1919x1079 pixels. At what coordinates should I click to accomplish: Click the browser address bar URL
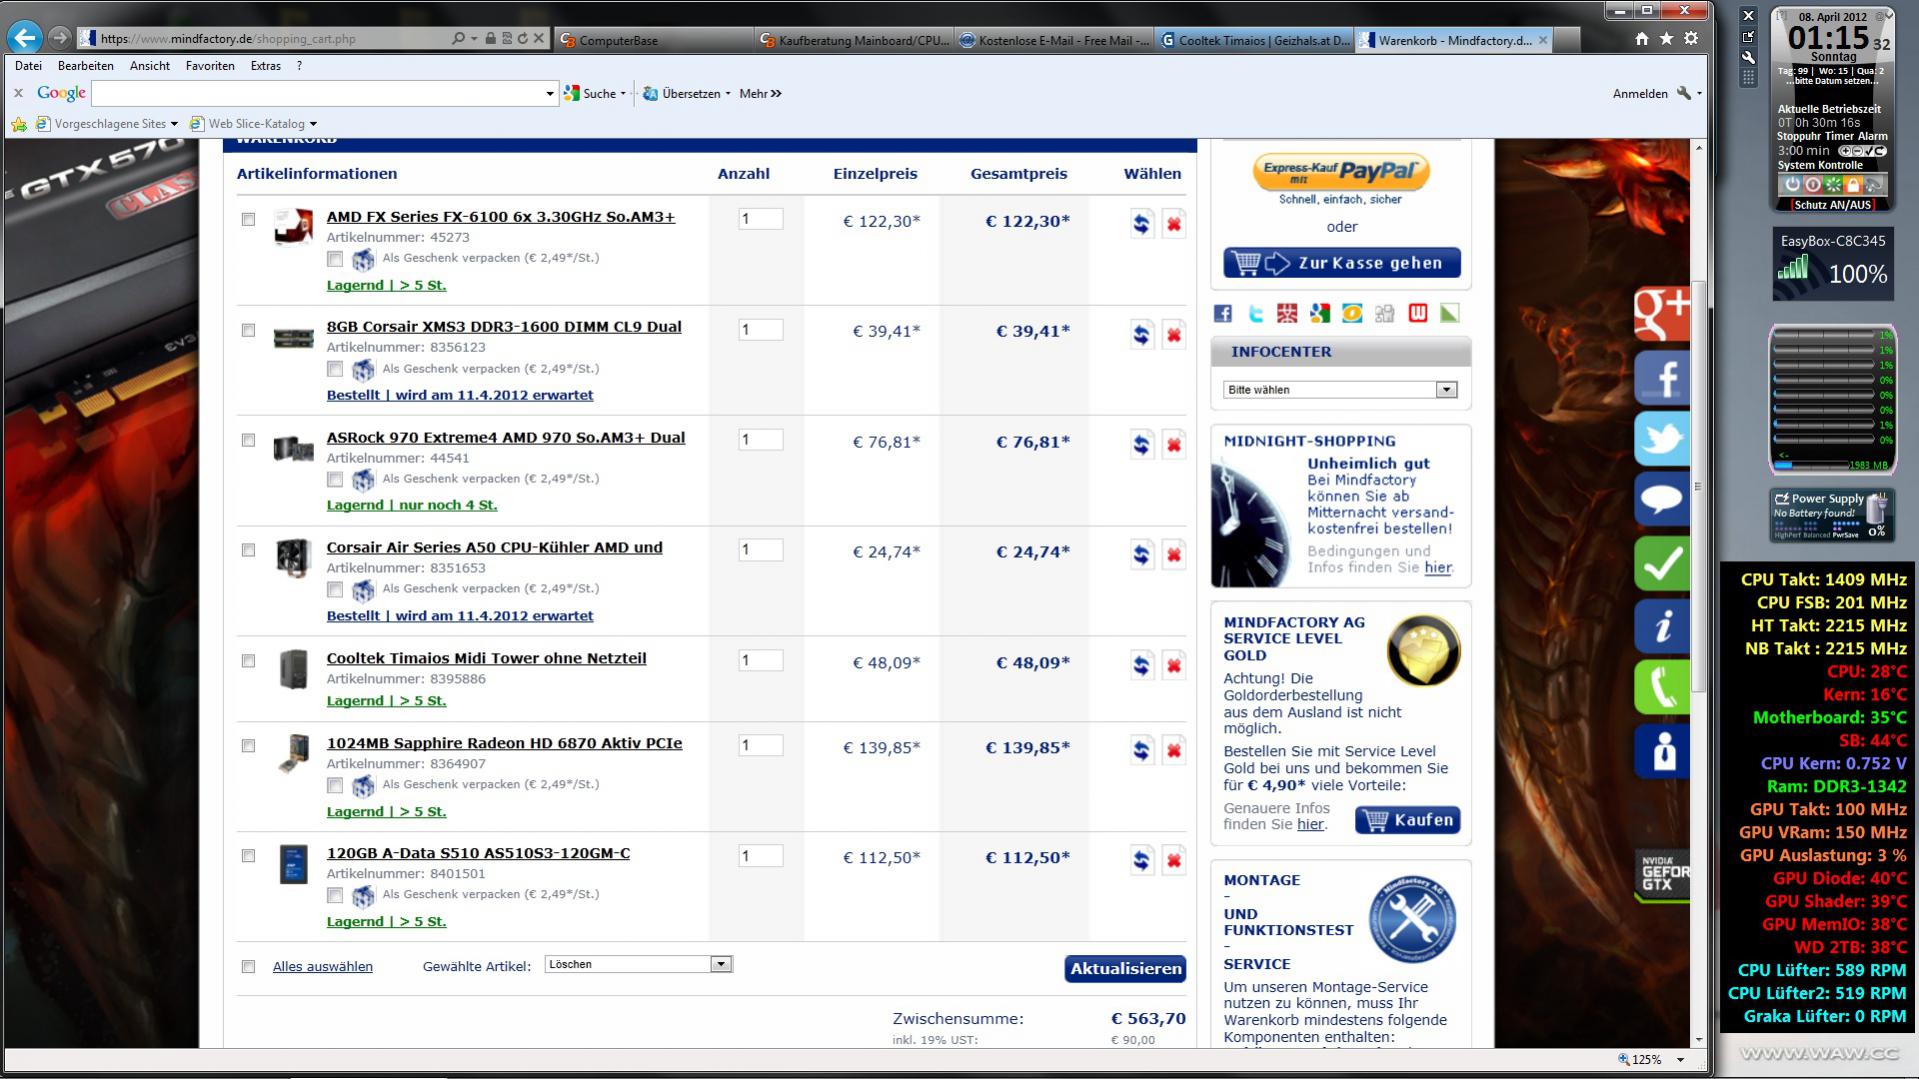(x=228, y=39)
